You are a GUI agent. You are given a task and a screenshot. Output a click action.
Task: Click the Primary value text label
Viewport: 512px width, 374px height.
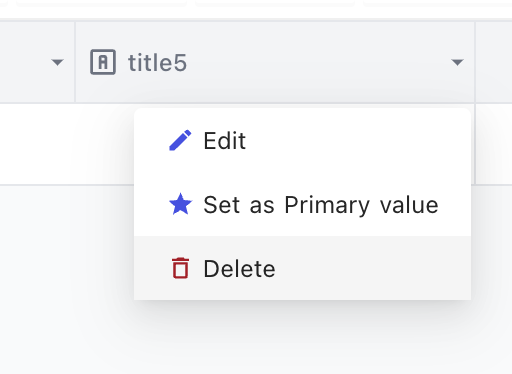click(x=361, y=205)
